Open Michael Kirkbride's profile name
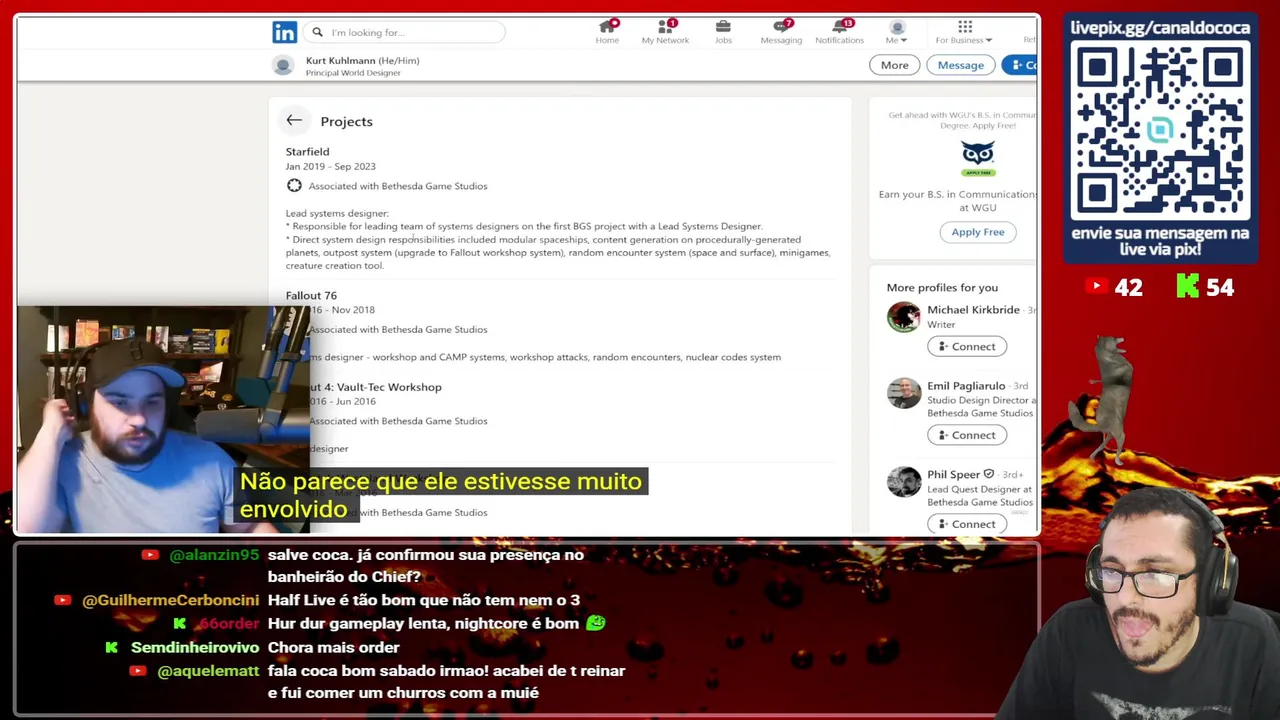The image size is (1280, 720). 973,310
